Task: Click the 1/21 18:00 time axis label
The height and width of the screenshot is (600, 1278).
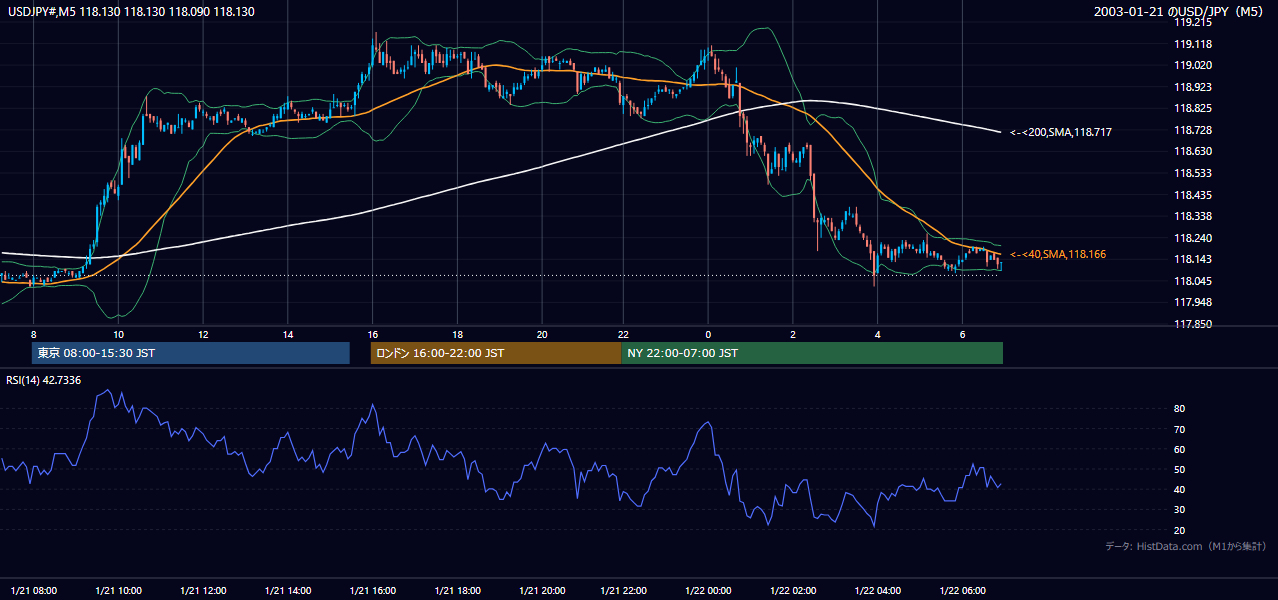Action: click(x=457, y=590)
